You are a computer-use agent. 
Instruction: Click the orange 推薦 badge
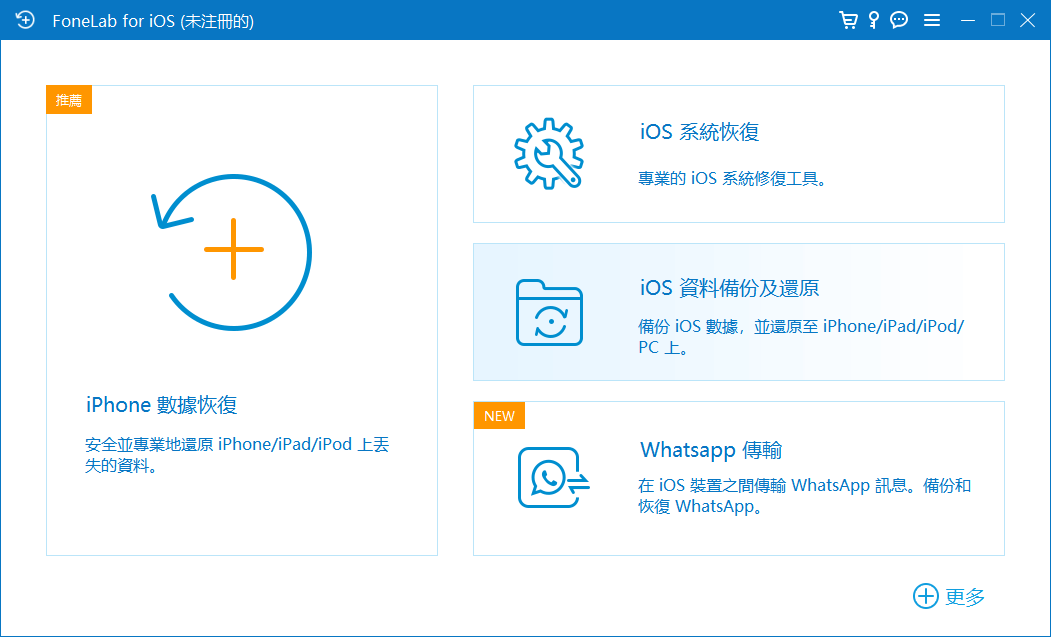(x=69, y=100)
